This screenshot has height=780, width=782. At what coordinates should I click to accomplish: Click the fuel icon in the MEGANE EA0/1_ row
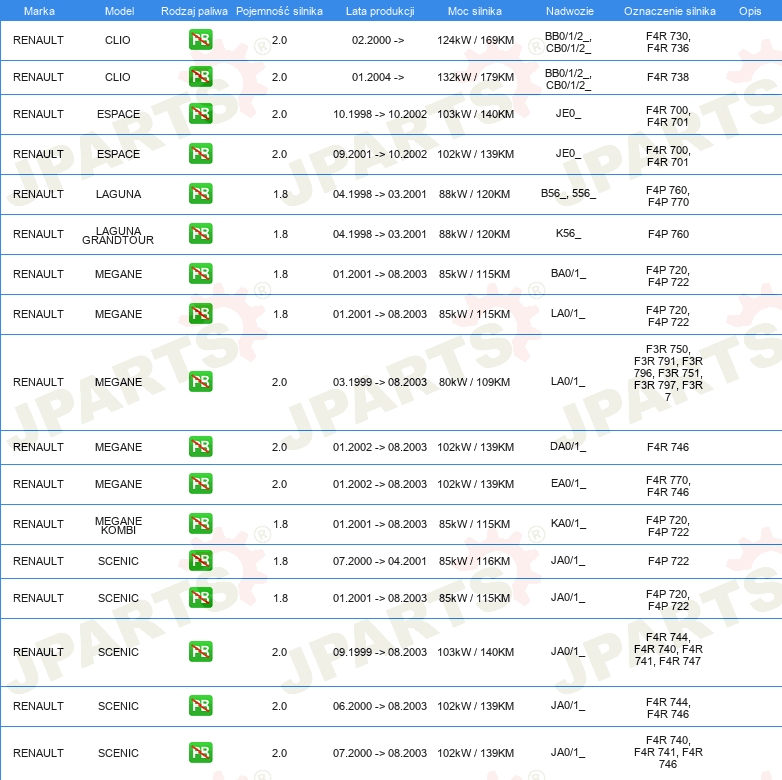(x=200, y=483)
